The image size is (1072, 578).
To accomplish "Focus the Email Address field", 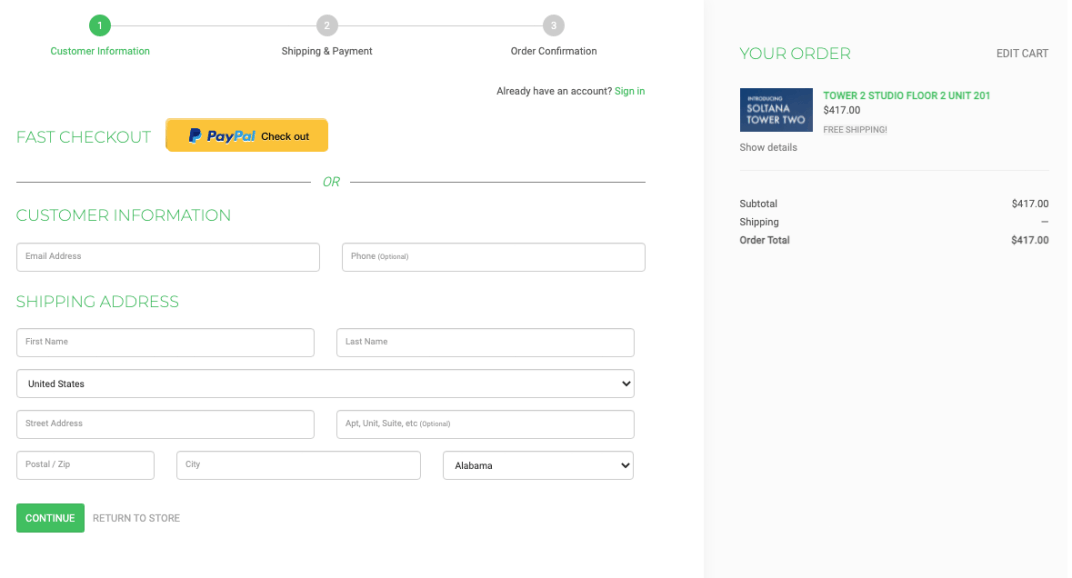I will [168, 257].
